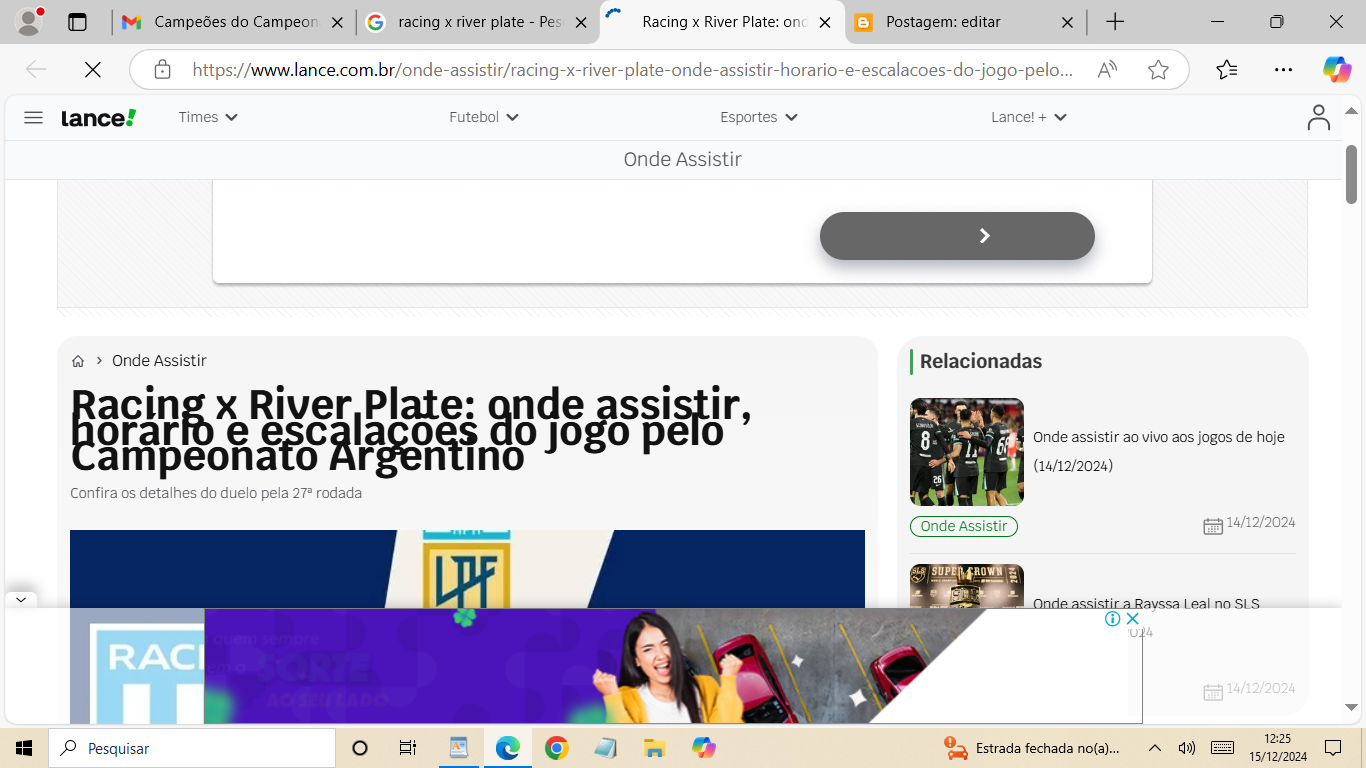Open the Favorites list icon

pyautogui.click(x=1227, y=69)
